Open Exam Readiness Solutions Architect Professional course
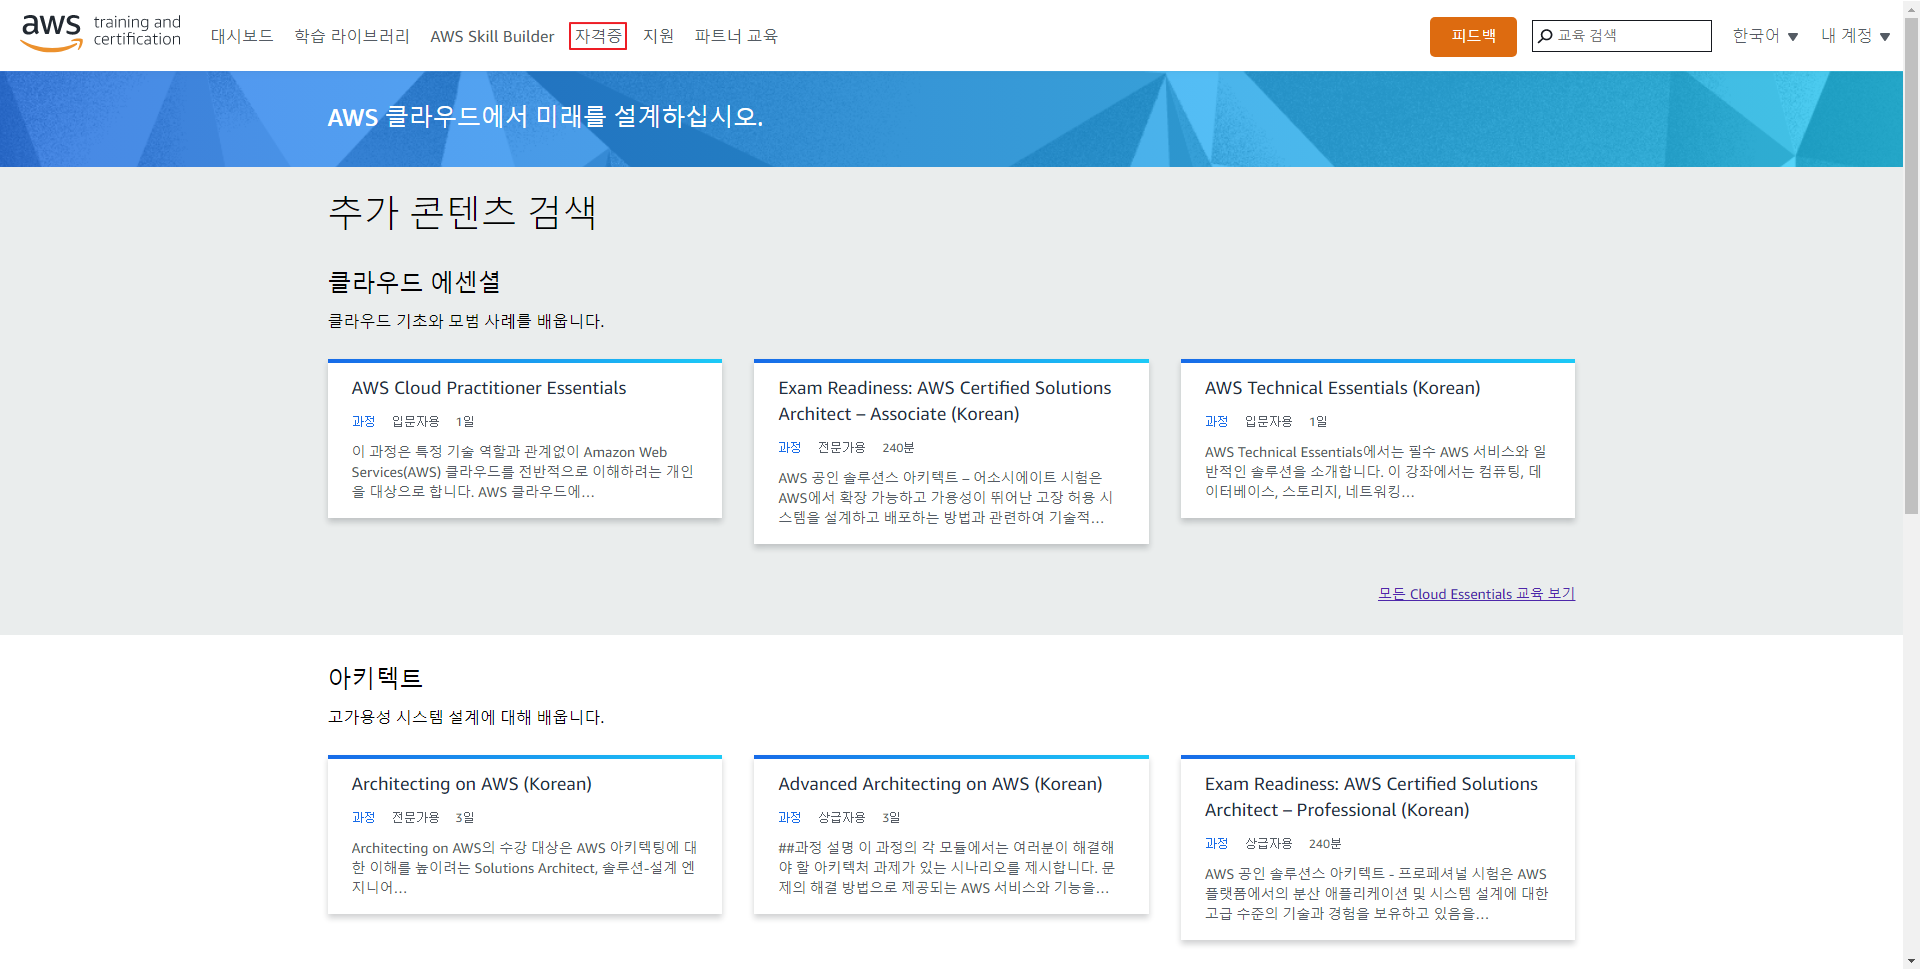The width and height of the screenshot is (1920, 969). (x=1371, y=797)
